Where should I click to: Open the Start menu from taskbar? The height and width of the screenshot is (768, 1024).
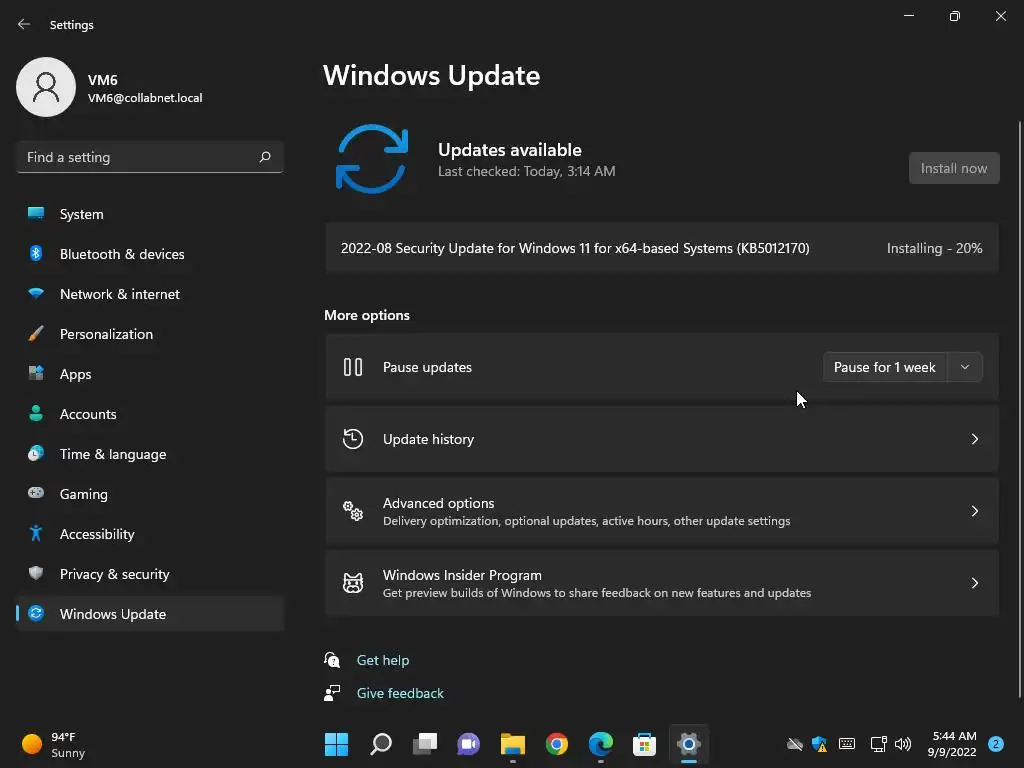click(336, 744)
